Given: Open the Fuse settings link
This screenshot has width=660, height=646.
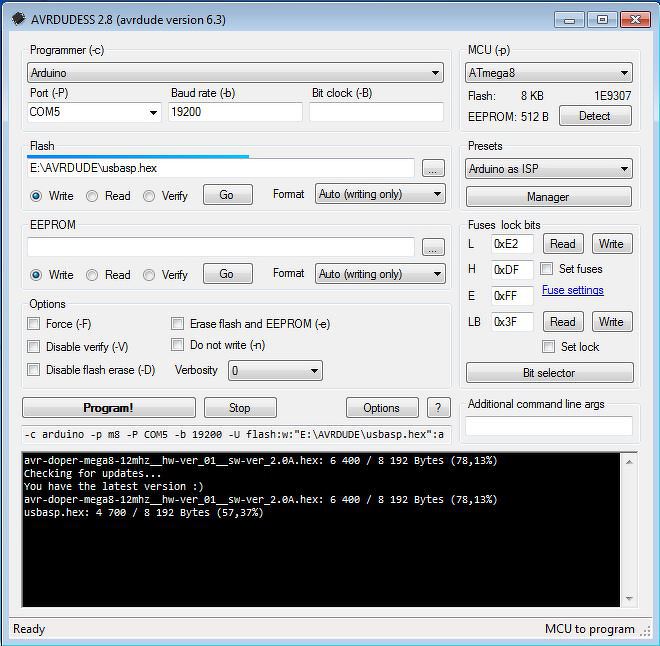Looking at the screenshot, I should [572, 290].
